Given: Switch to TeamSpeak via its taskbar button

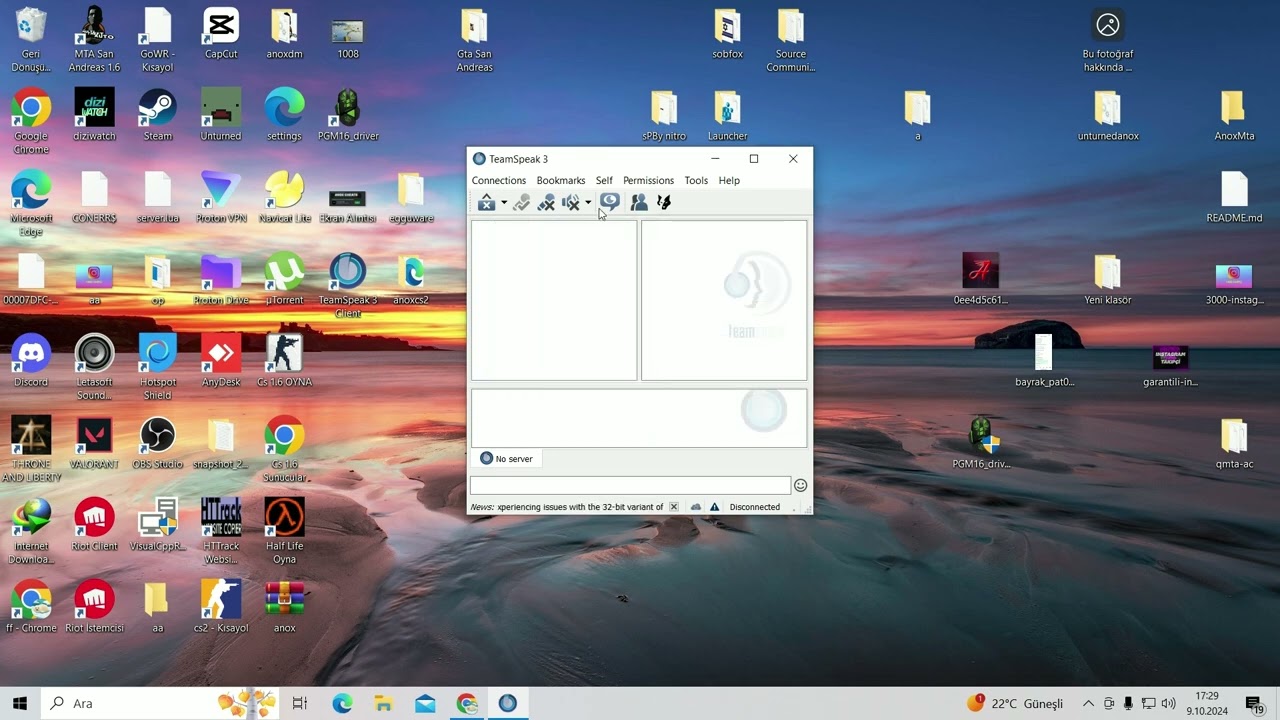Looking at the screenshot, I should coord(507,703).
